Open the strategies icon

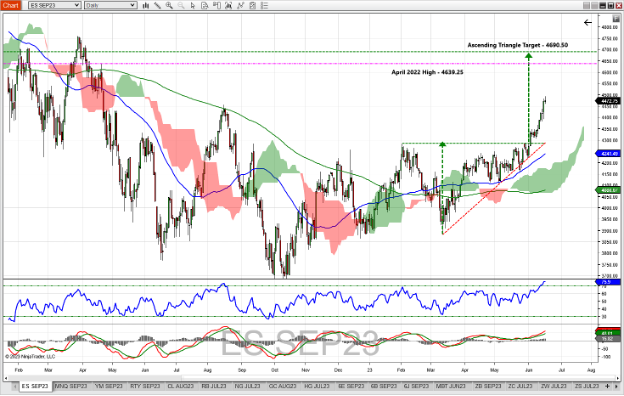[252, 5]
